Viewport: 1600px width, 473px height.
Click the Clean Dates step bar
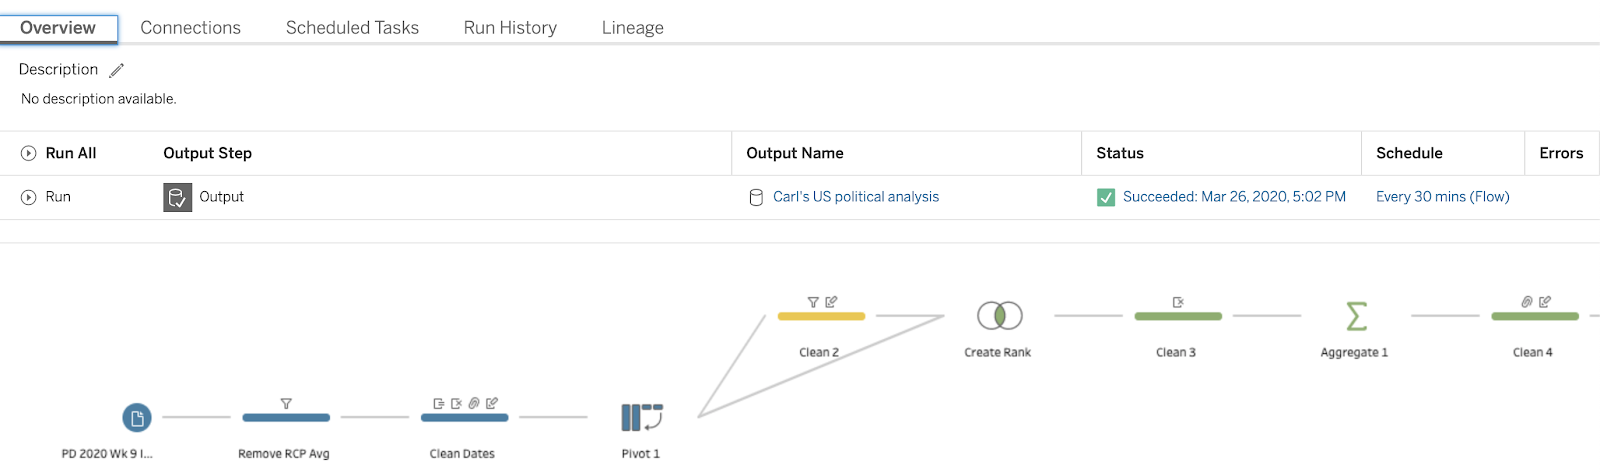tap(464, 417)
